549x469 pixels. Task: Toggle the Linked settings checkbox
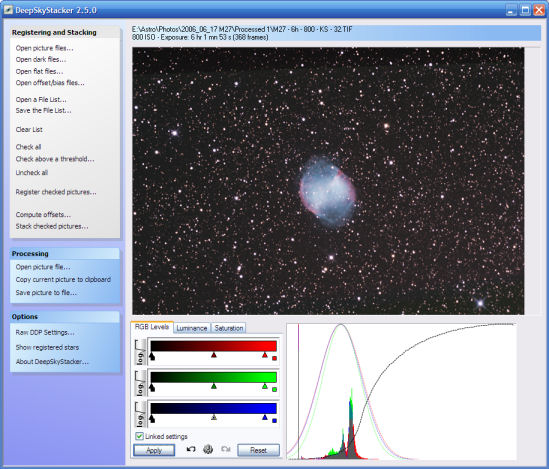point(139,436)
